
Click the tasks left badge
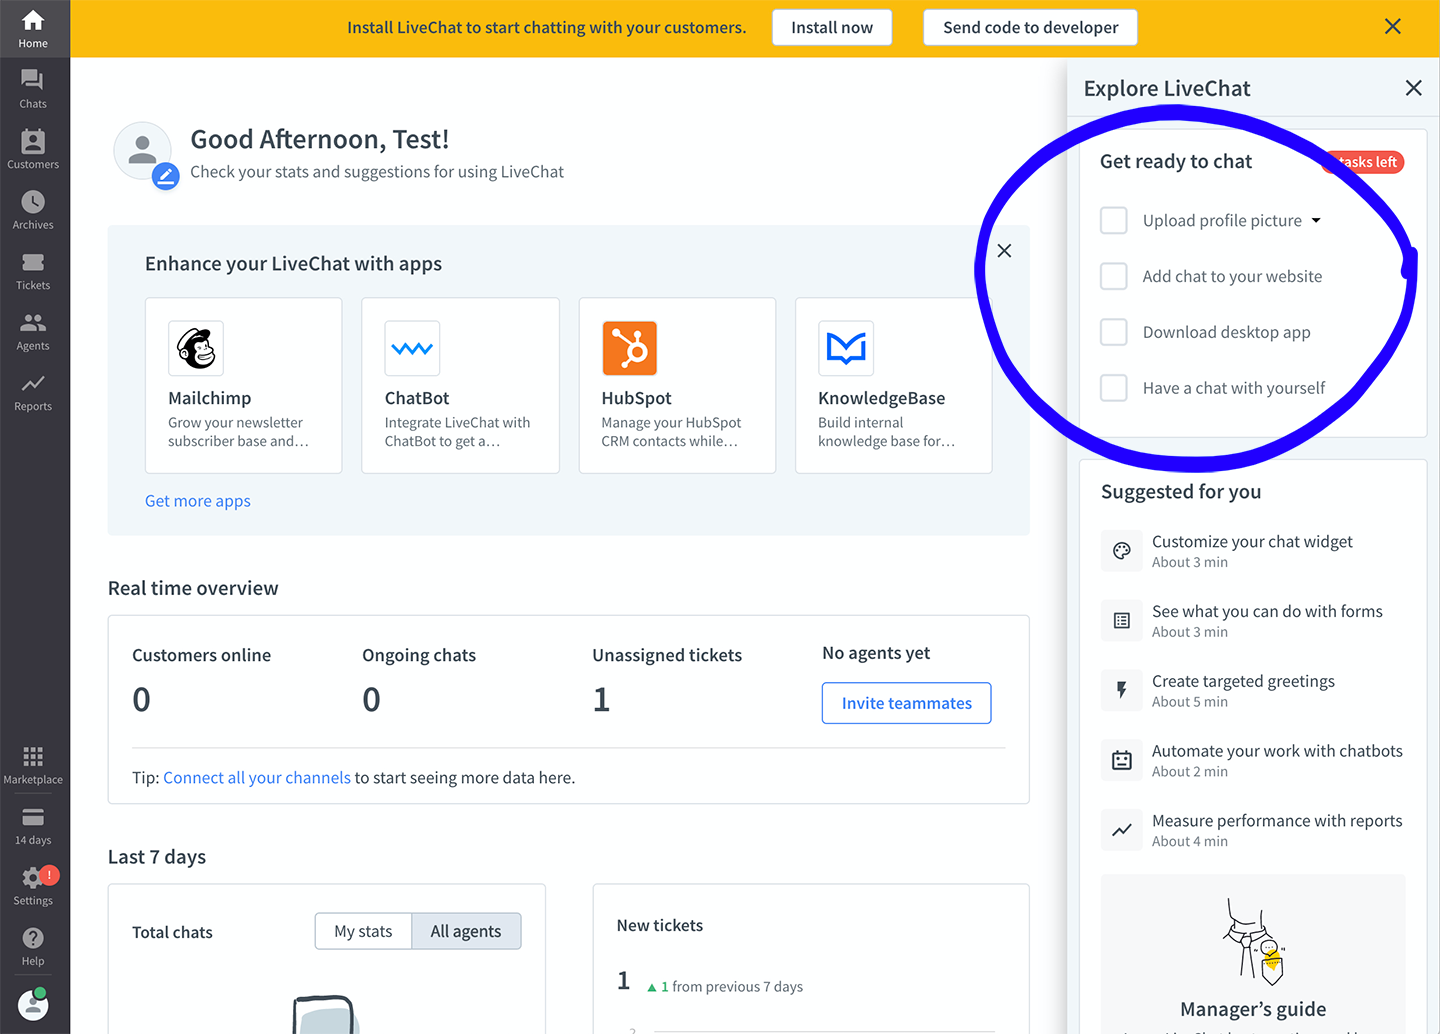tap(1365, 162)
